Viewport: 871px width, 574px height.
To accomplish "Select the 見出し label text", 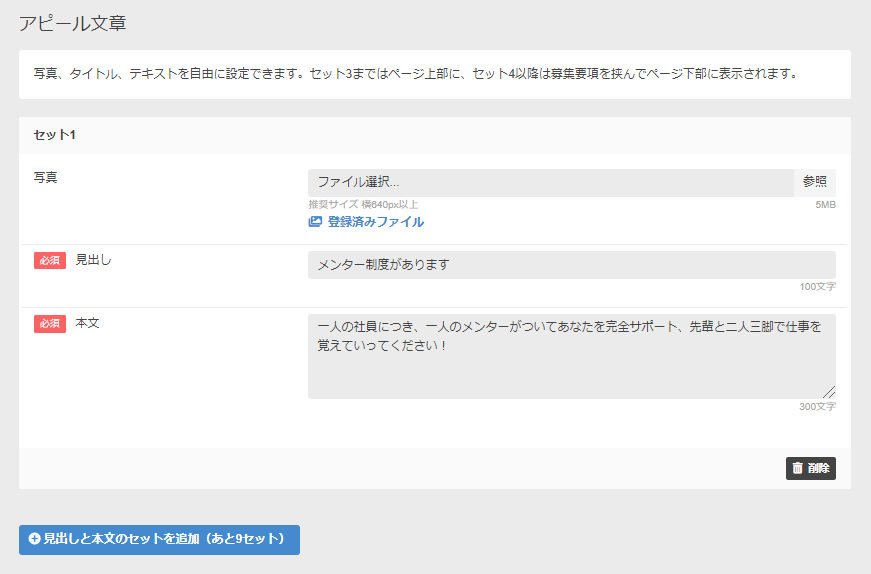I will [94, 260].
